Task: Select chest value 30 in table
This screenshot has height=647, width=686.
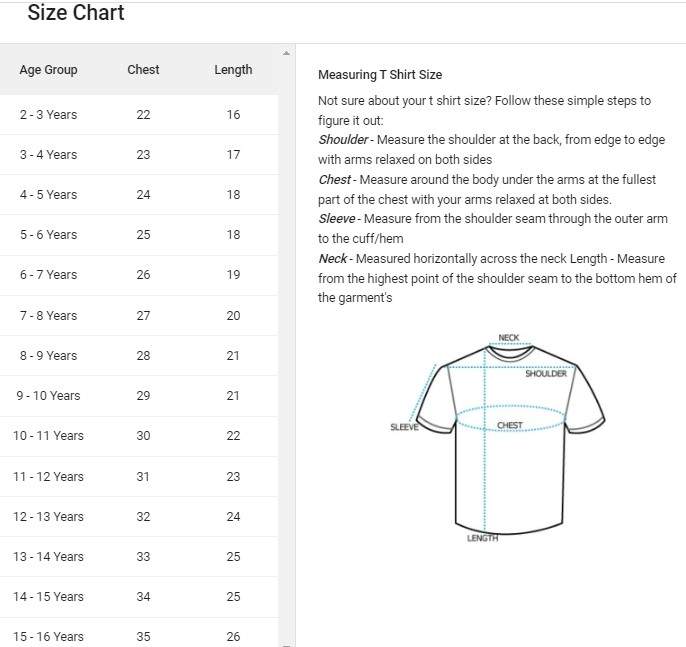Action: click(143, 436)
